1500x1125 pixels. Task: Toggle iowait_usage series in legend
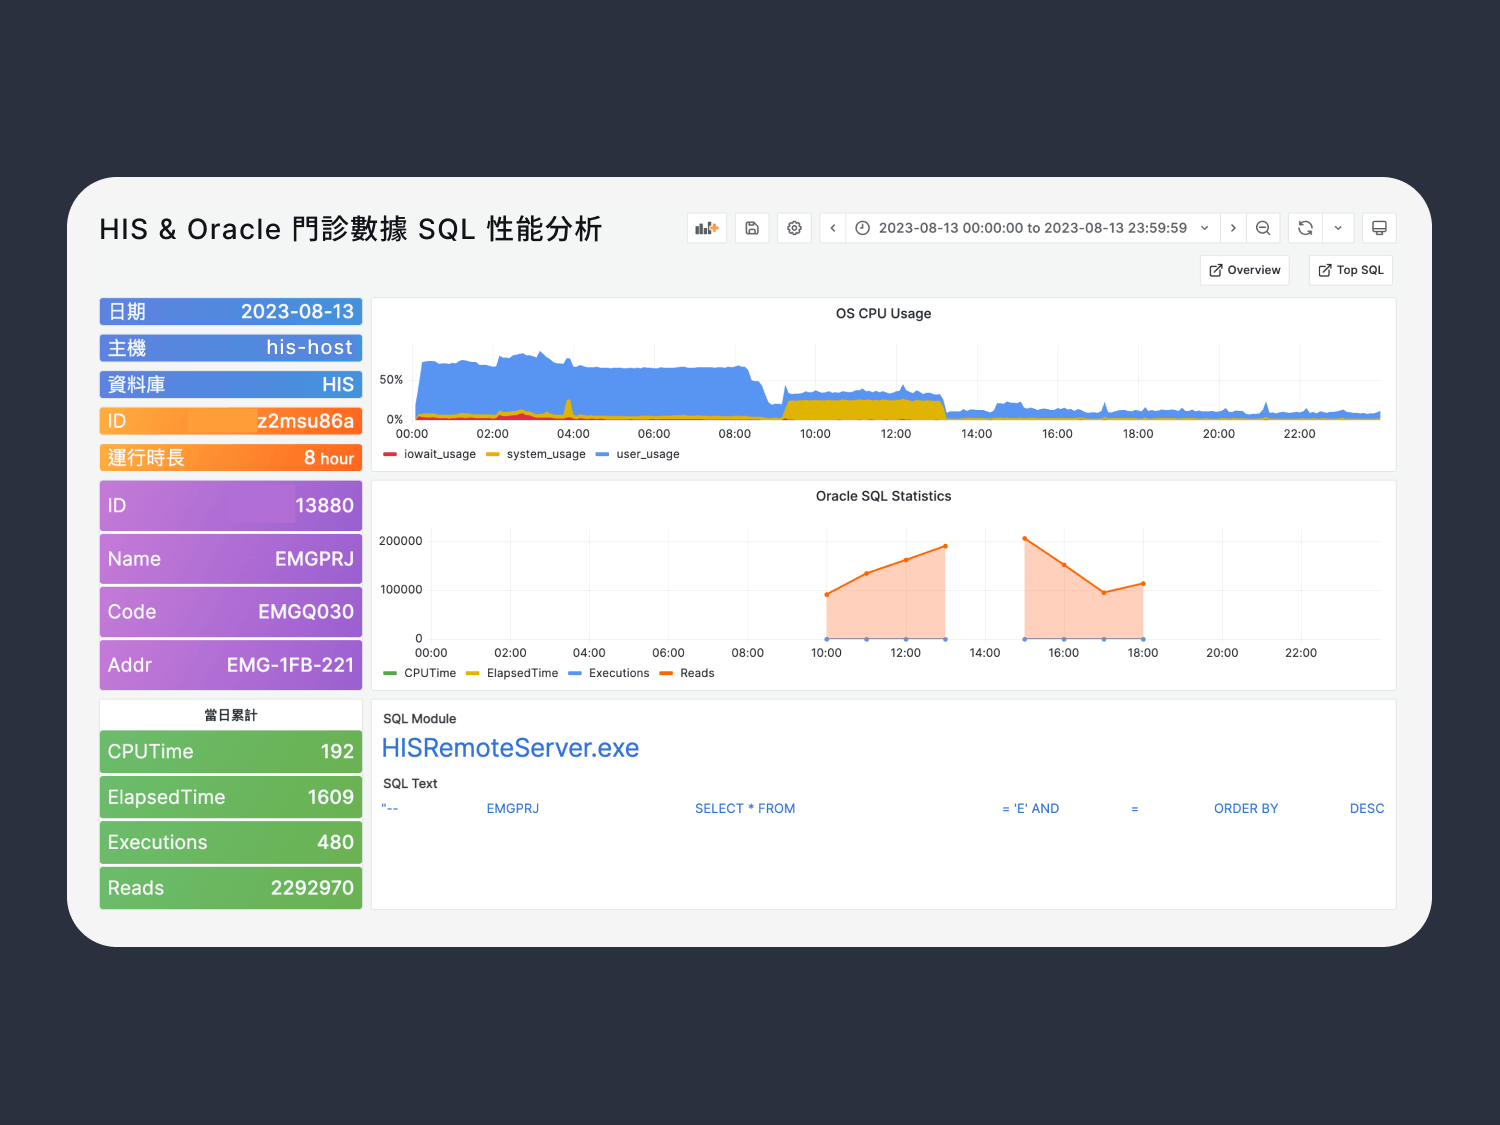pyautogui.click(x=439, y=454)
